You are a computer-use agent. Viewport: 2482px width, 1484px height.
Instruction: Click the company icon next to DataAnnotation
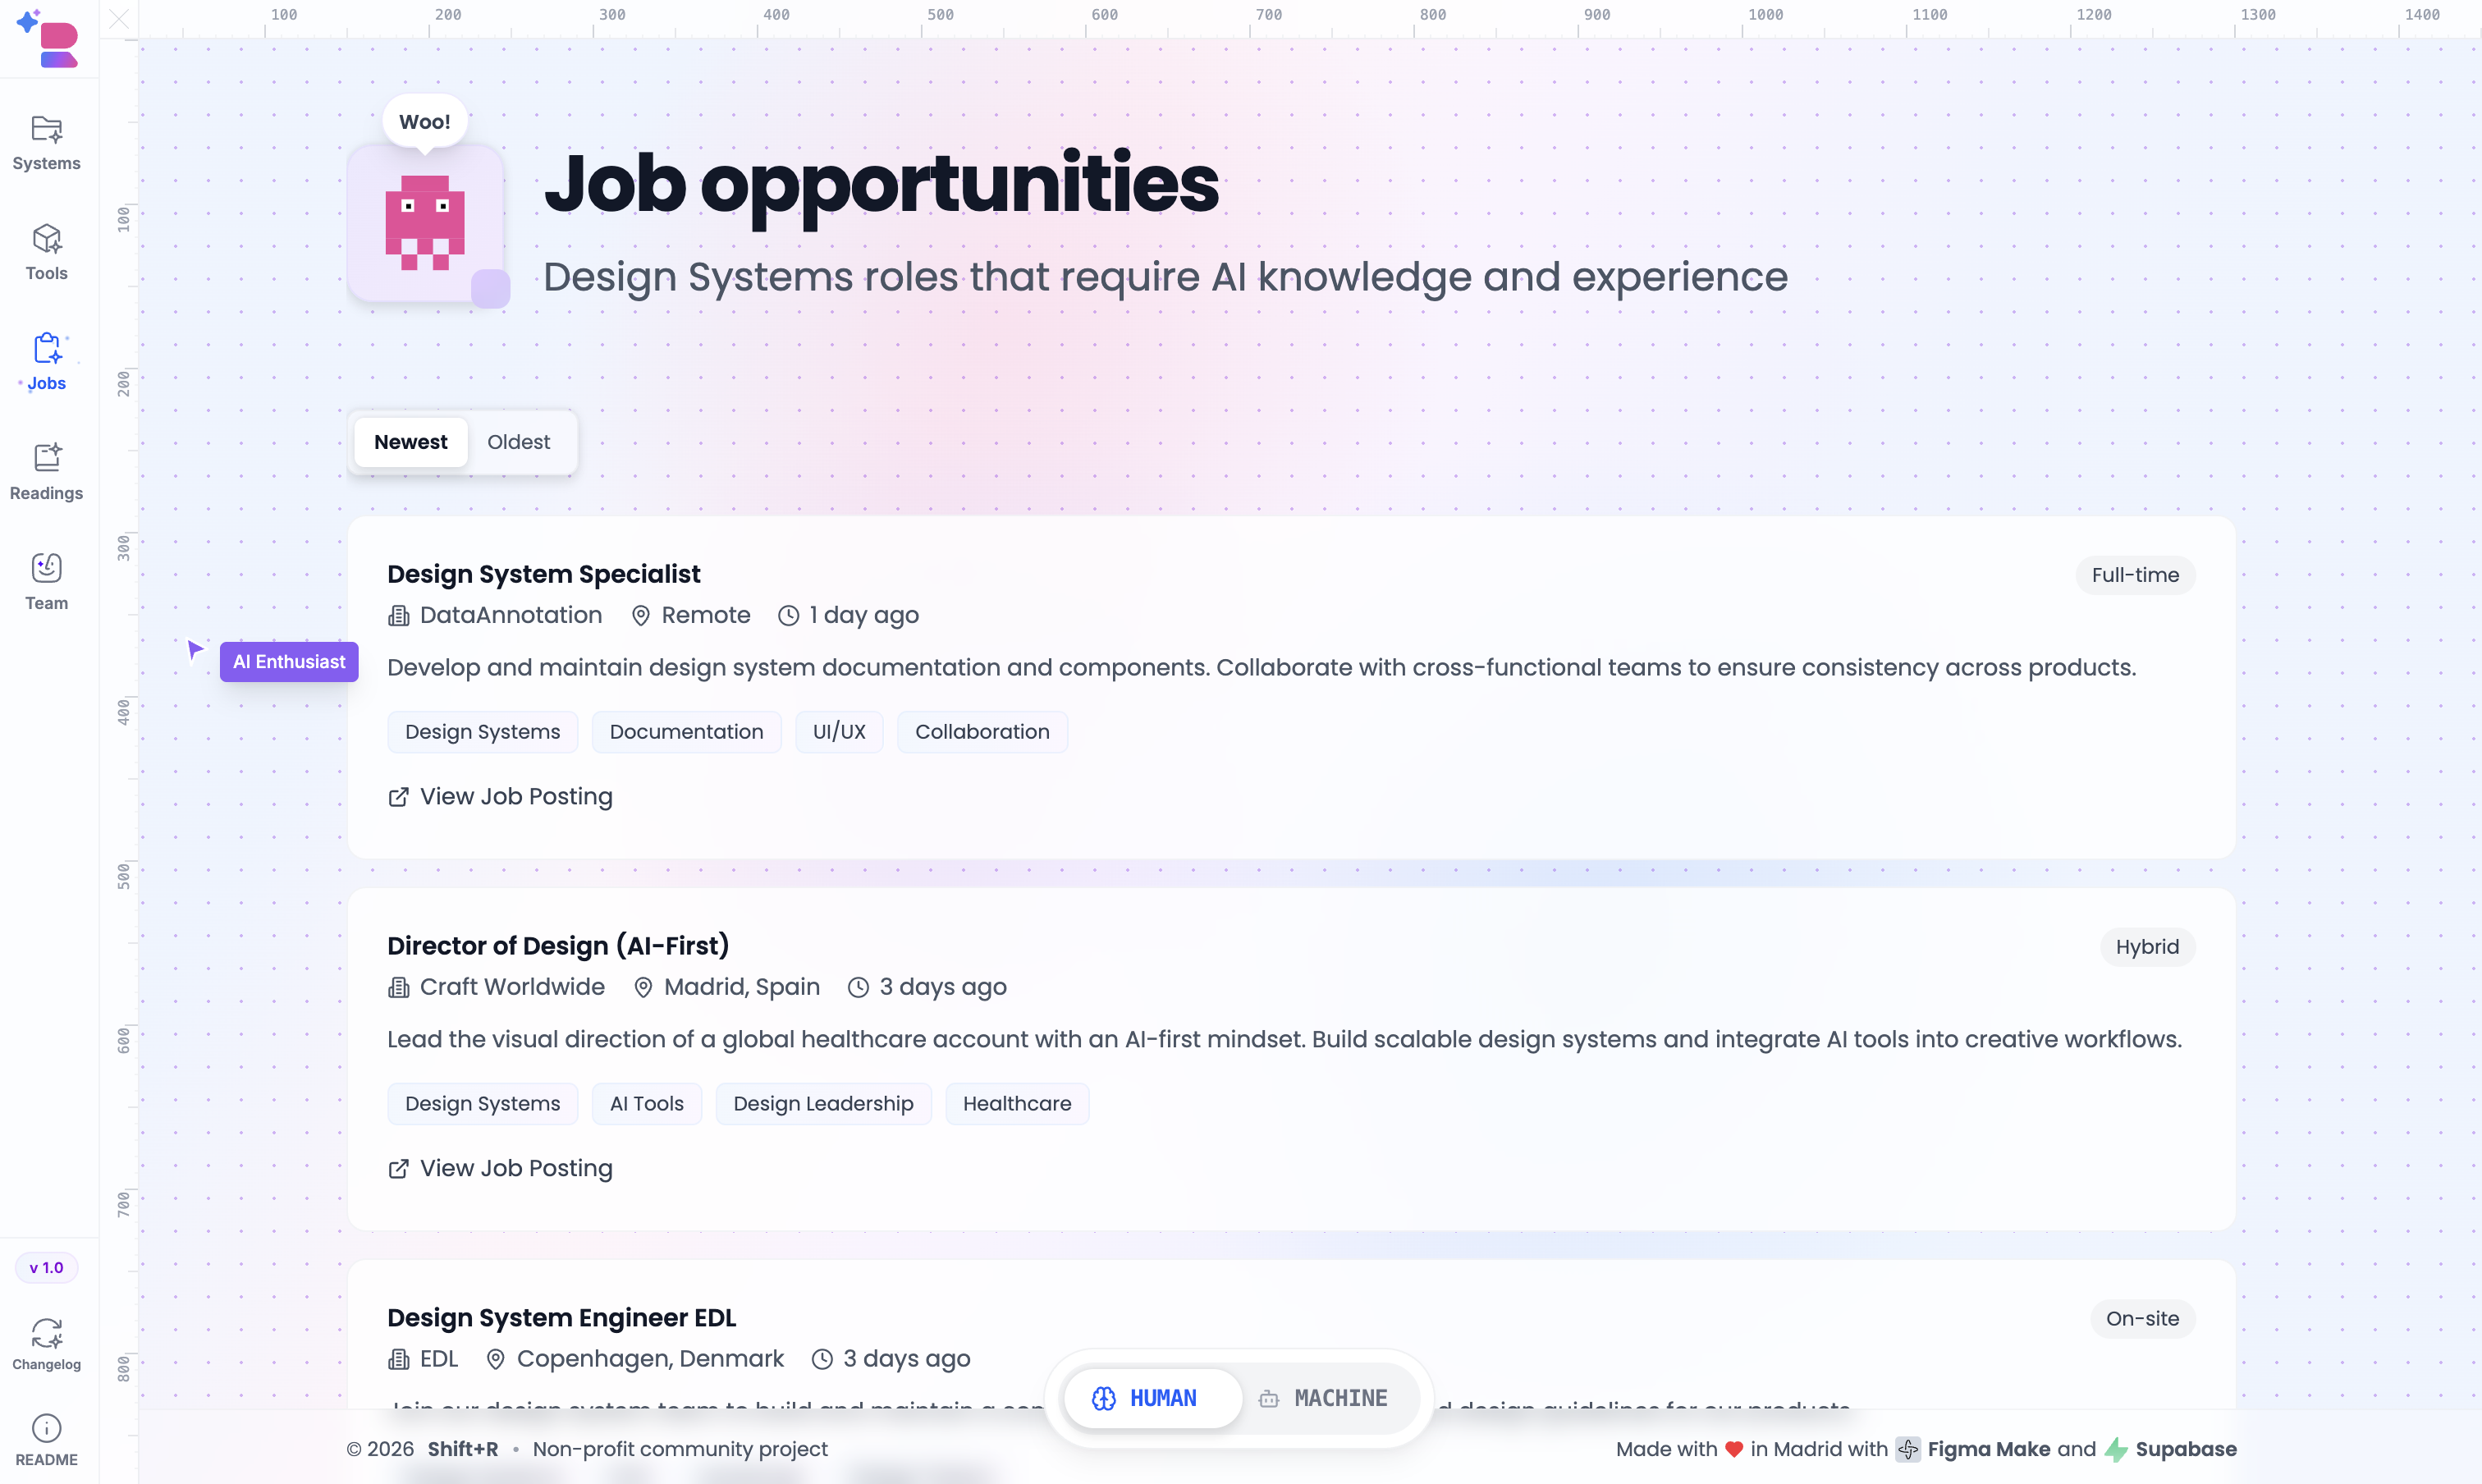click(399, 615)
